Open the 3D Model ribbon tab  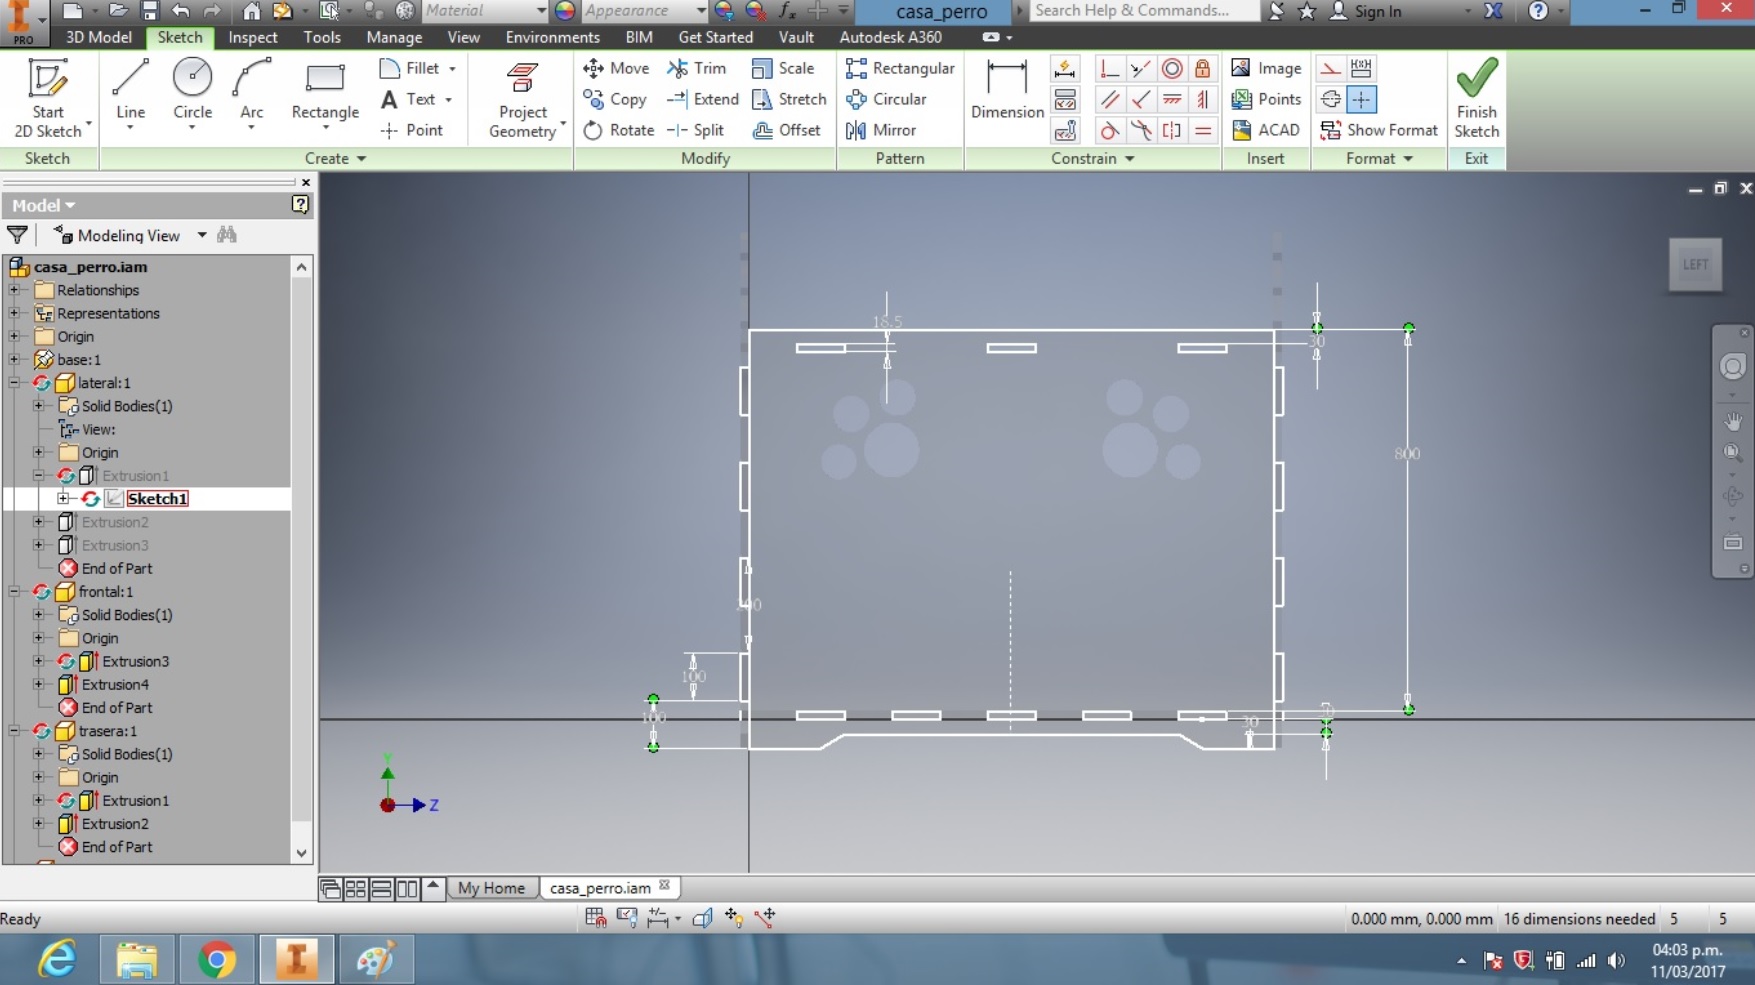click(98, 37)
